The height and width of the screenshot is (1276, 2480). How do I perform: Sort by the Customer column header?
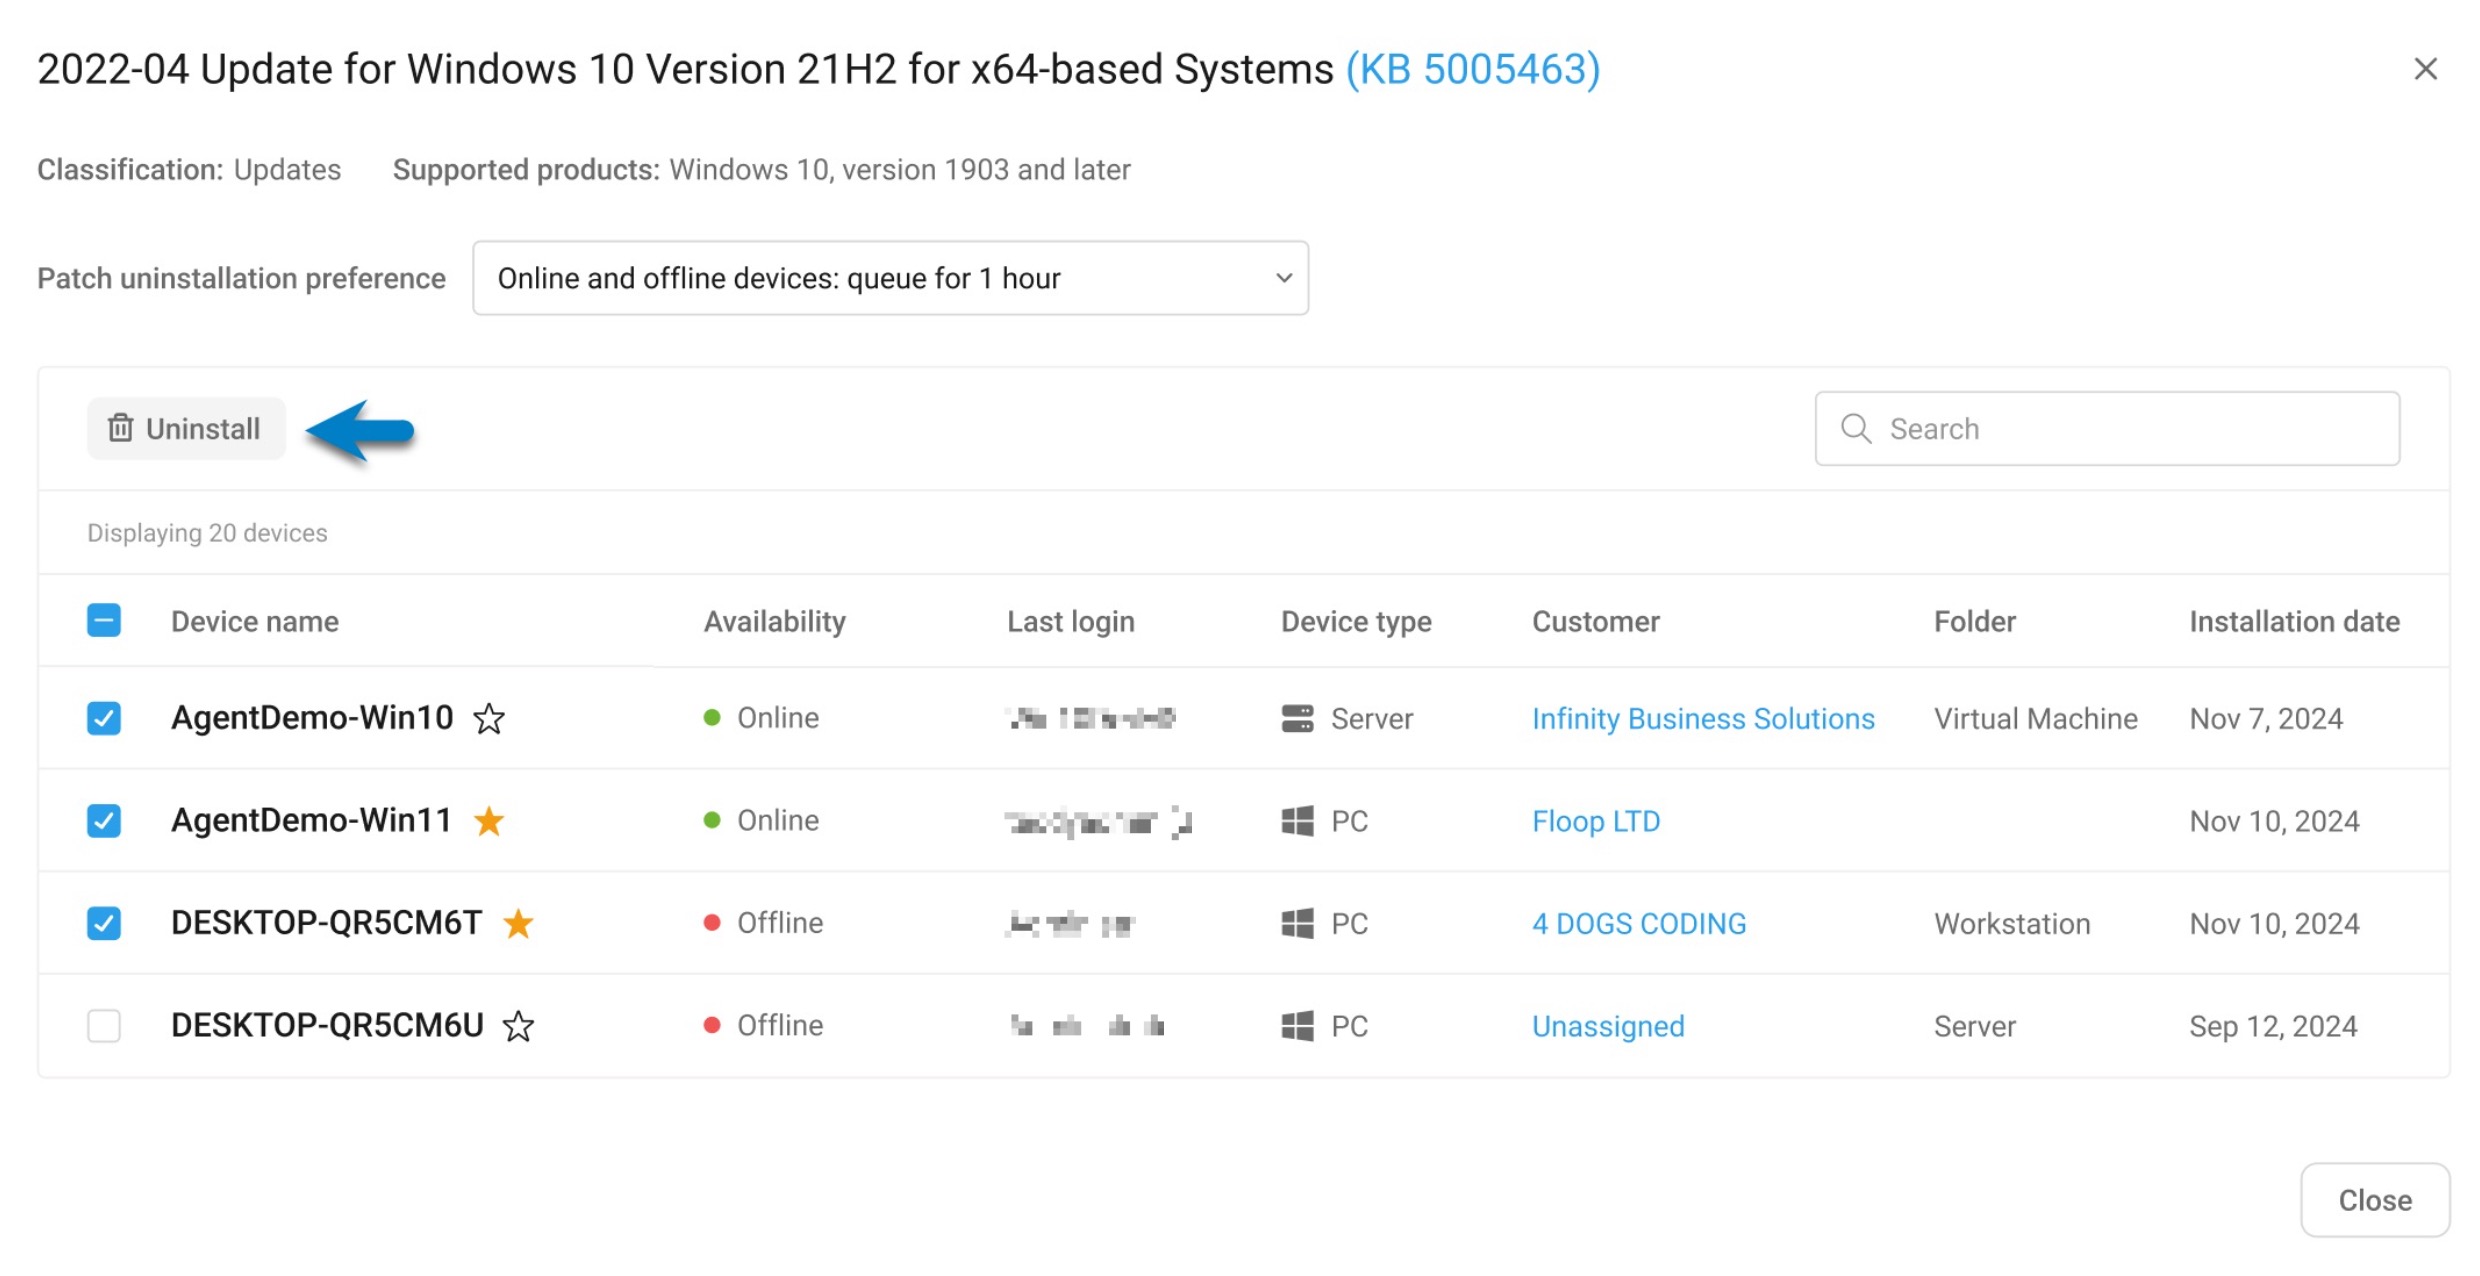click(1596, 622)
